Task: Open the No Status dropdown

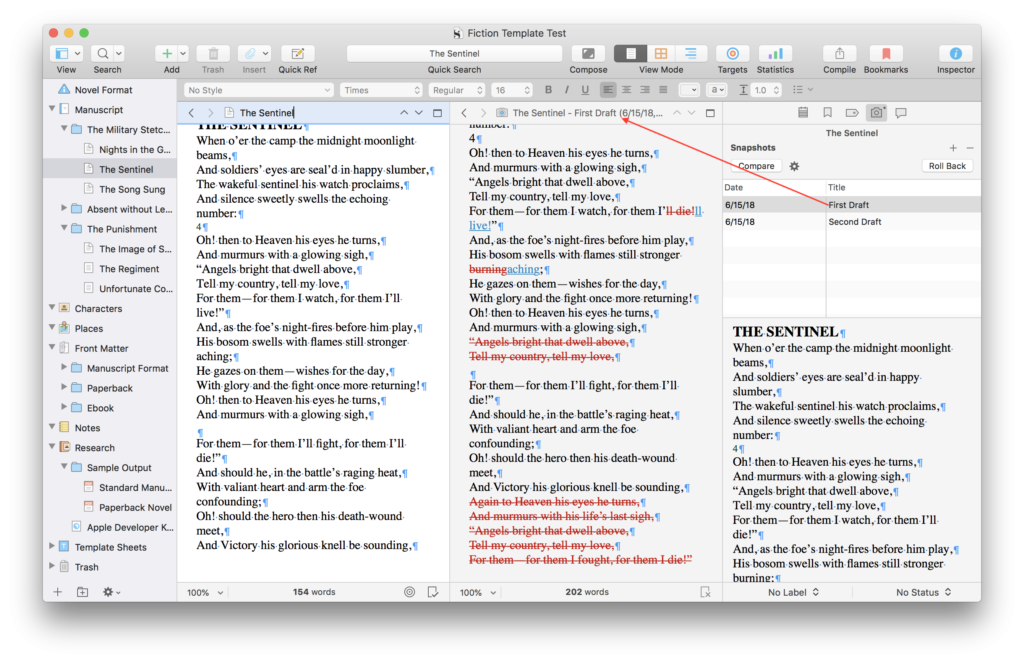Action: click(923, 592)
